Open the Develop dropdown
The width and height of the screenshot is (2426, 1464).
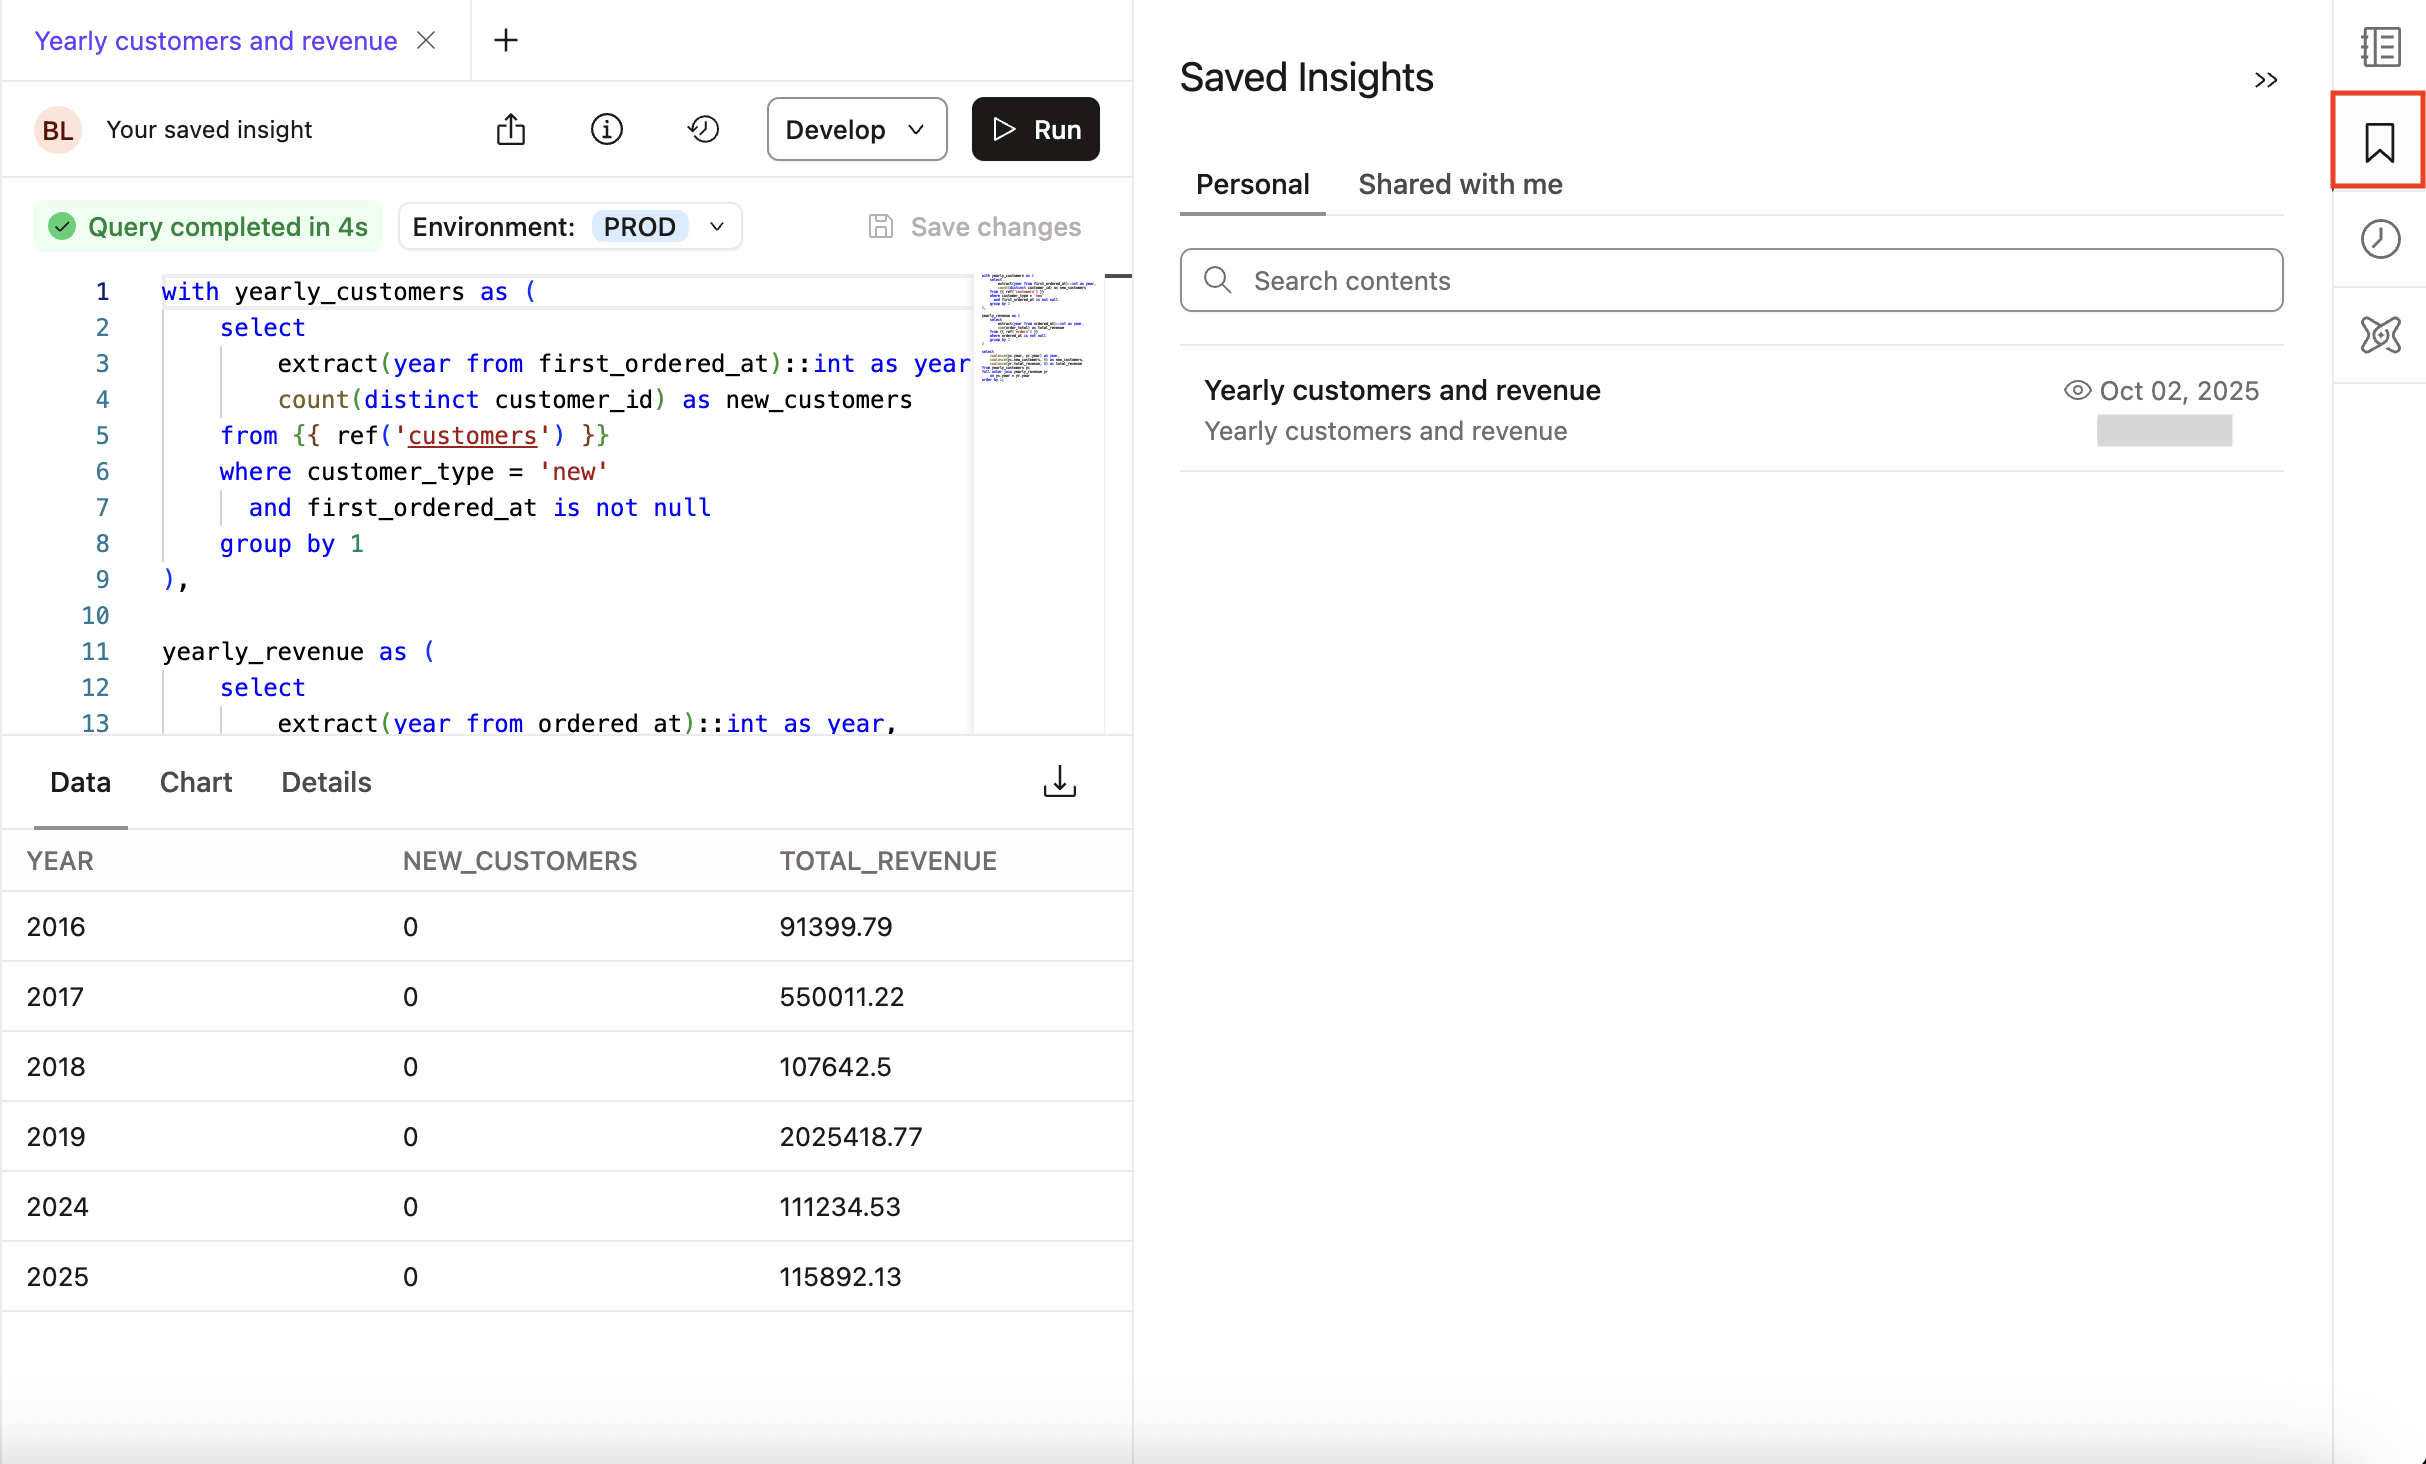click(x=856, y=129)
